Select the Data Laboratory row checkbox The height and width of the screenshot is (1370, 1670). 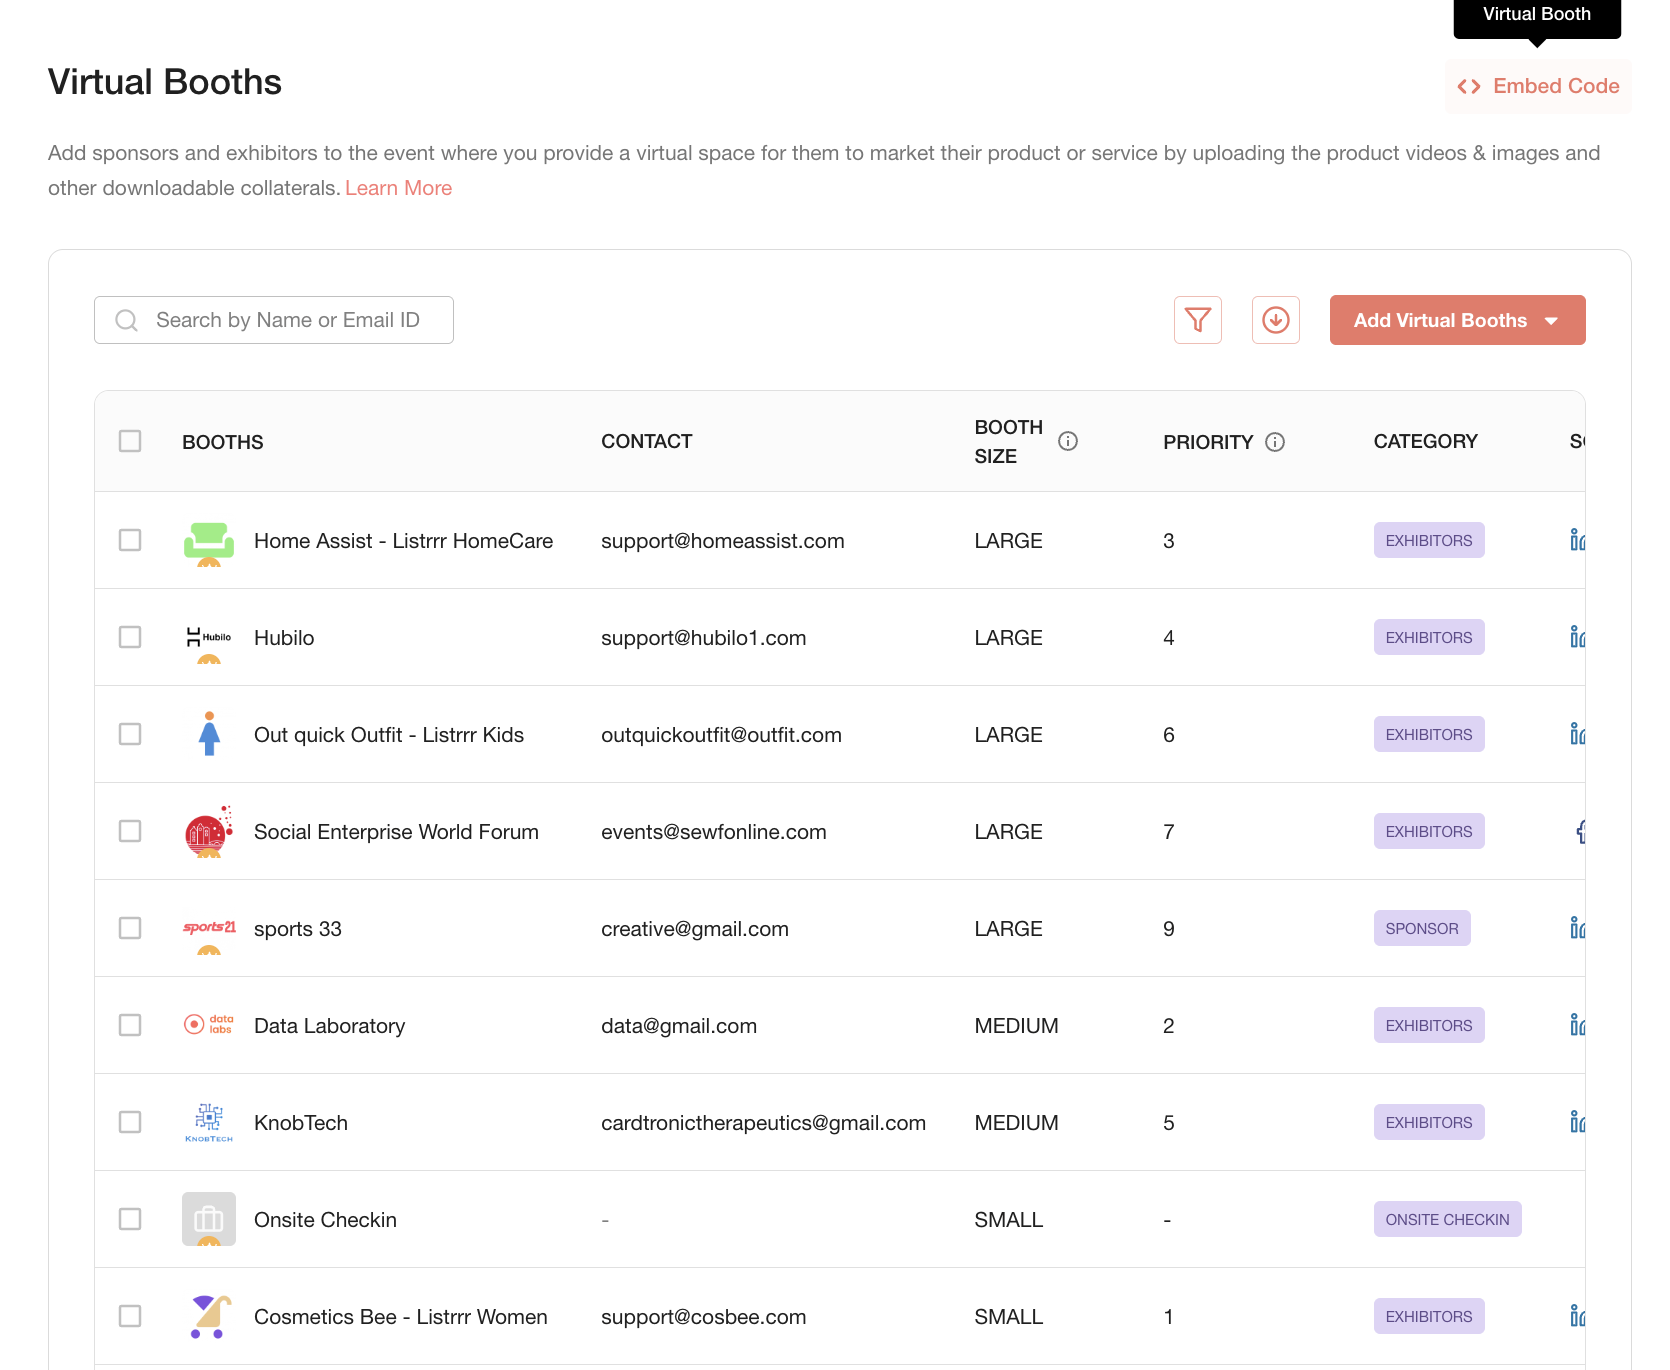click(x=130, y=1025)
